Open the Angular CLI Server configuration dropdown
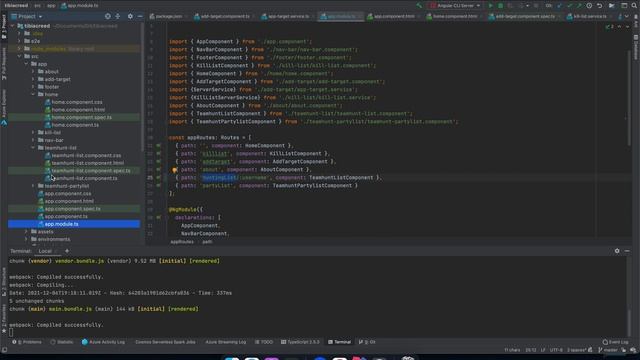 [455, 6]
